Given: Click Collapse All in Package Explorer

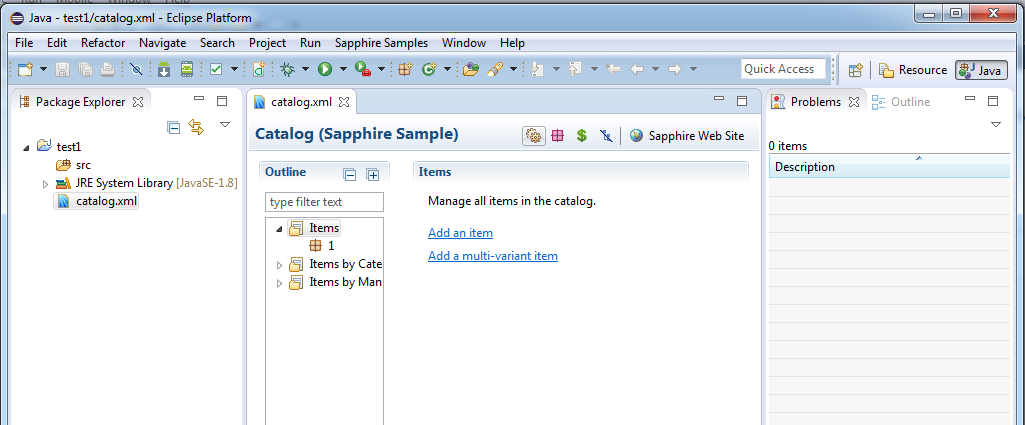Looking at the screenshot, I should pos(174,127).
